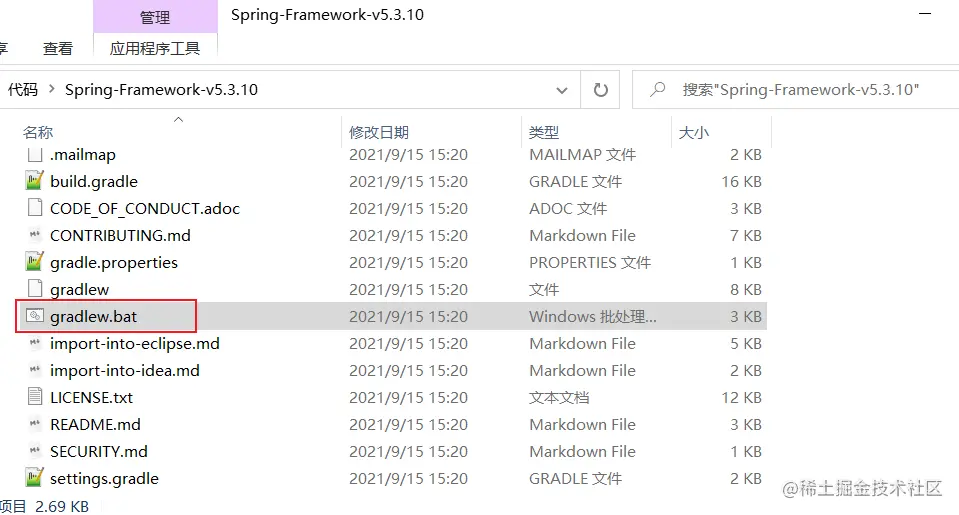
Task: Click the gradlew file icon
Action: (35, 289)
